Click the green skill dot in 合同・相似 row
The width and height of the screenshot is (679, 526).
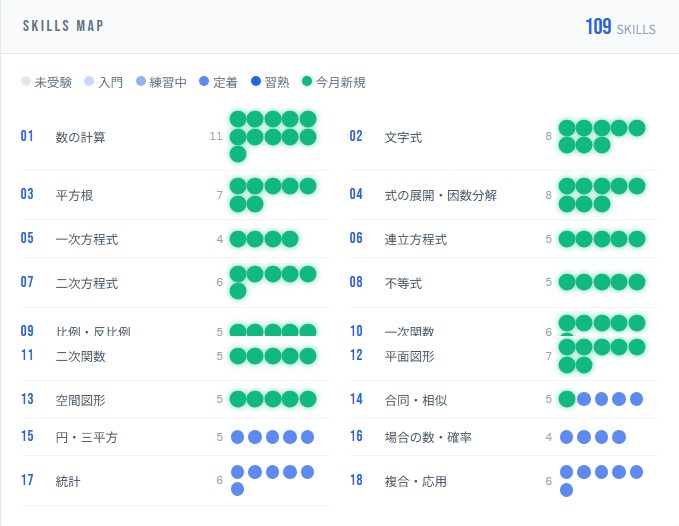click(x=566, y=399)
